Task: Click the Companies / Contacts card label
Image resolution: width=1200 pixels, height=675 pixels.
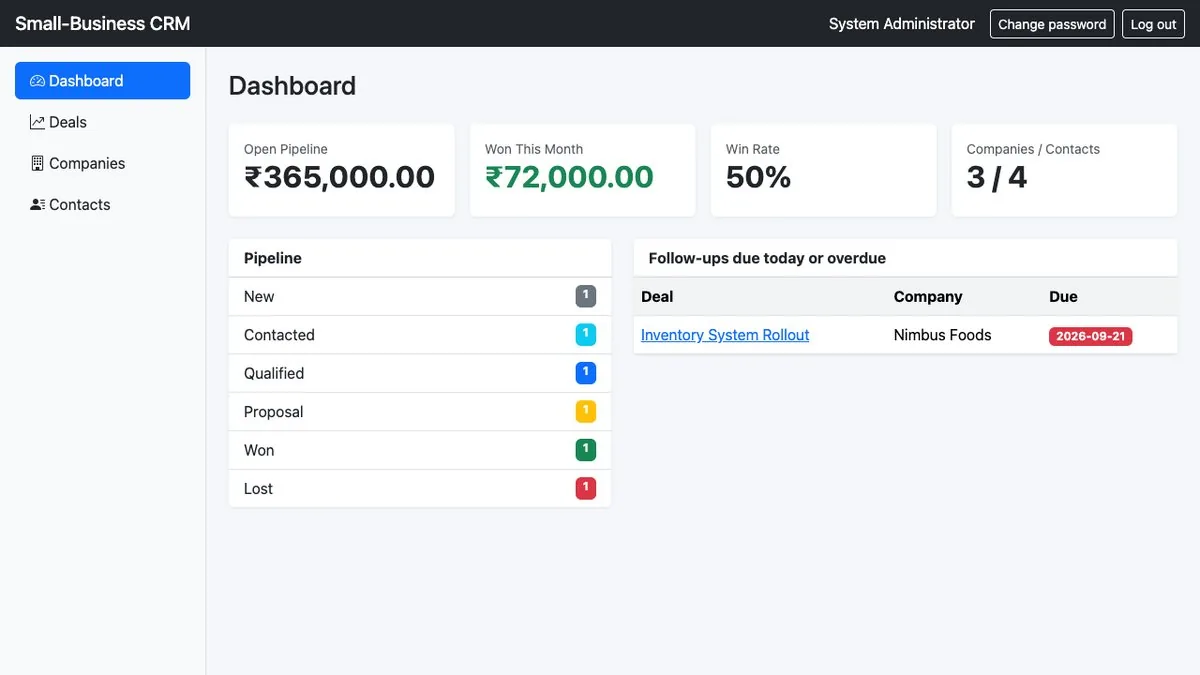Action: point(1033,149)
